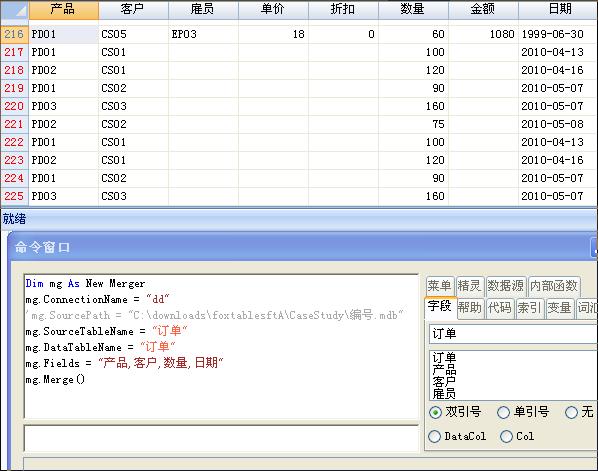This screenshot has height=471, width=598.
Task: Switch to the 变量 tab
Action: (x=559, y=307)
